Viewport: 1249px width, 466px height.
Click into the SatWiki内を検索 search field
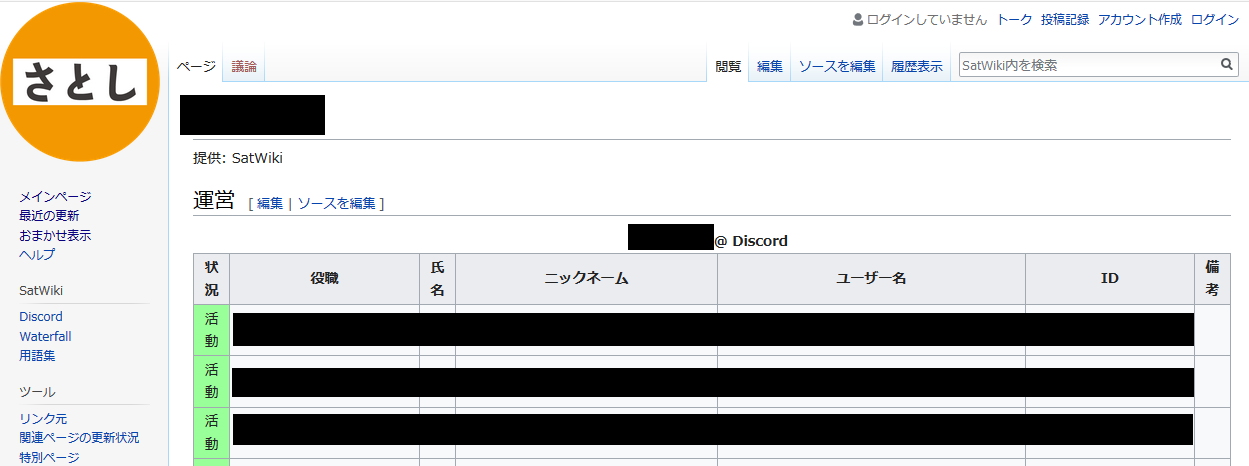coord(1086,65)
